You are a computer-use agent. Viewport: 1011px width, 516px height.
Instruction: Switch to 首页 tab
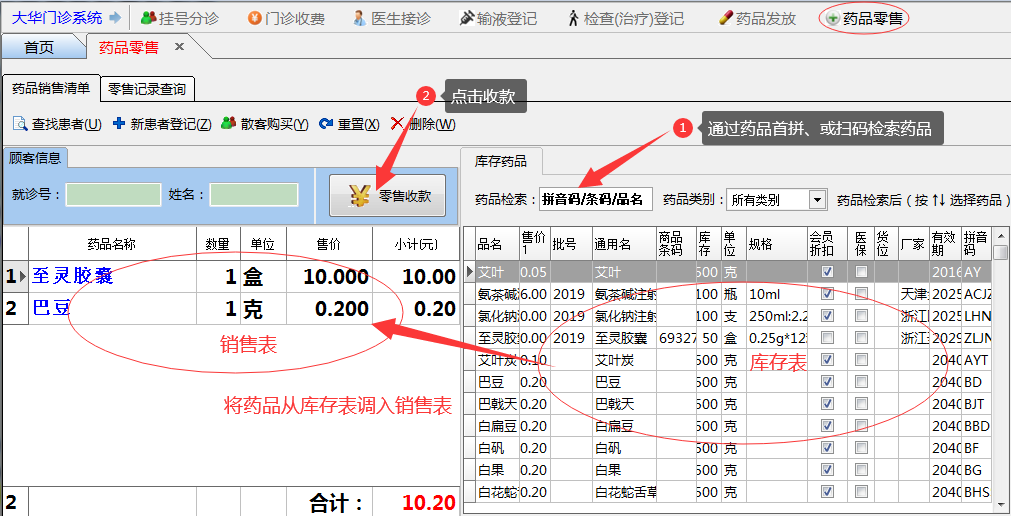point(39,47)
